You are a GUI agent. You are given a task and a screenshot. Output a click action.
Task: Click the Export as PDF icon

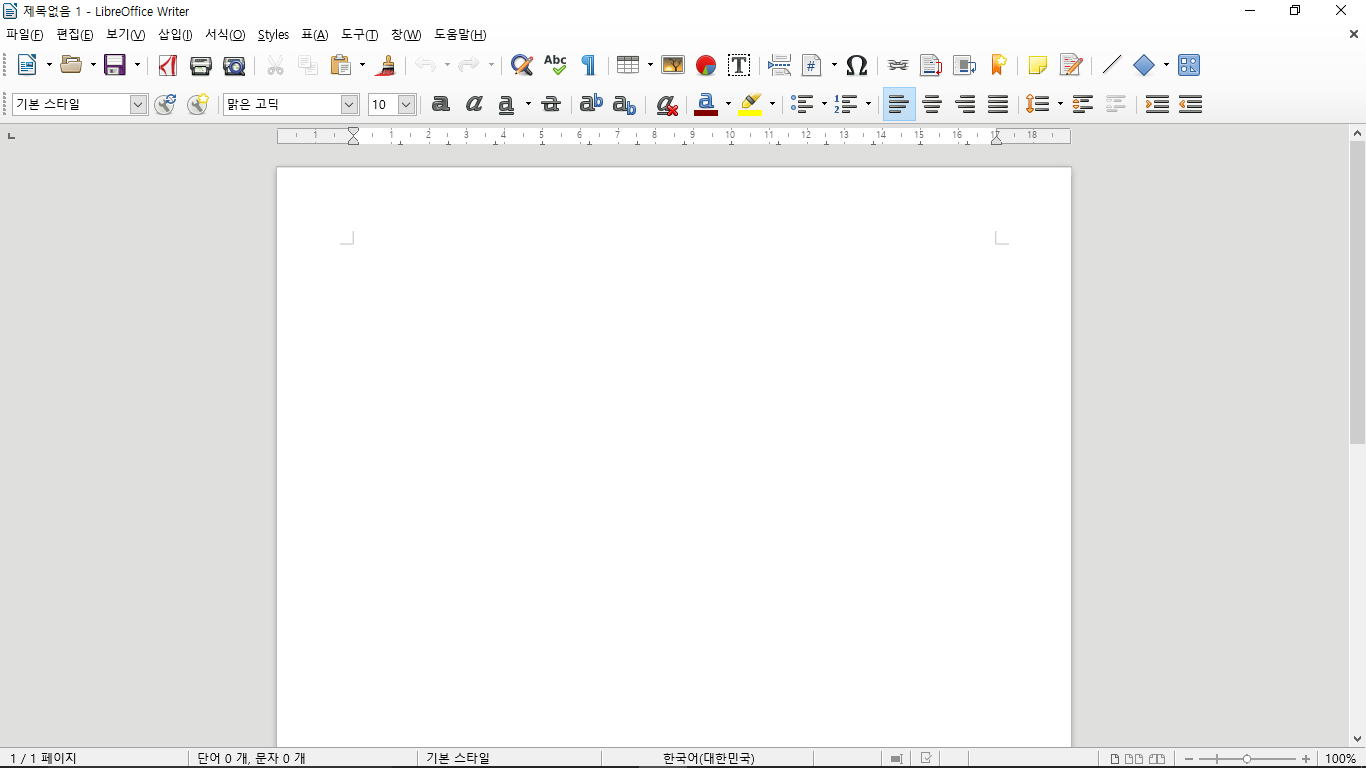coord(168,66)
